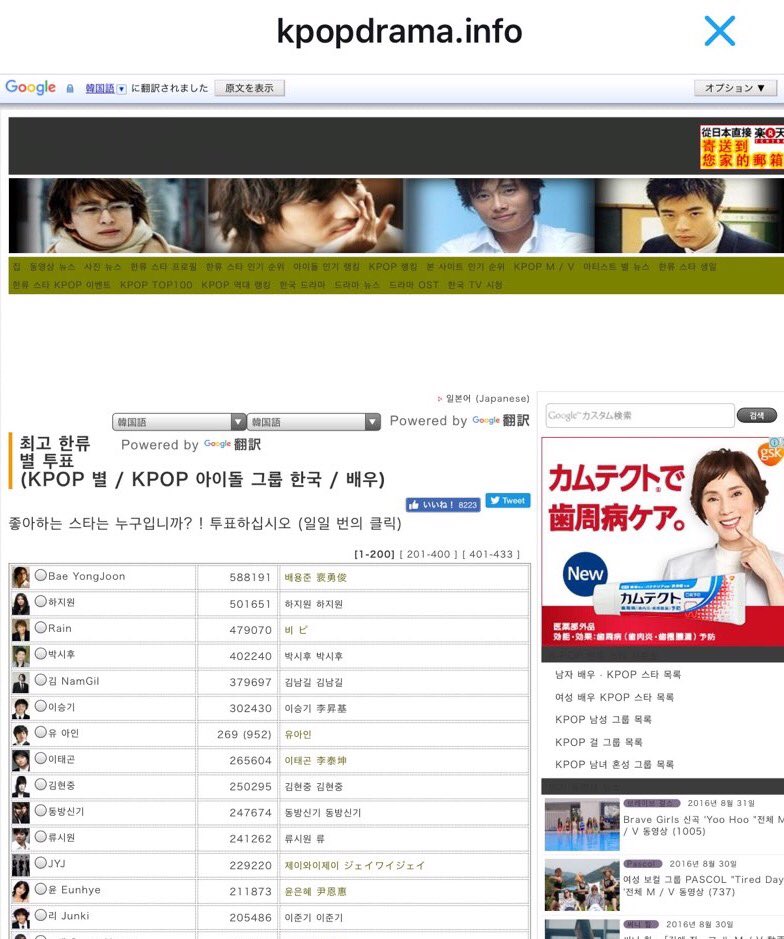
Task: Click 하지원's avatar thumbnail
Action: click(x=21, y=604)
